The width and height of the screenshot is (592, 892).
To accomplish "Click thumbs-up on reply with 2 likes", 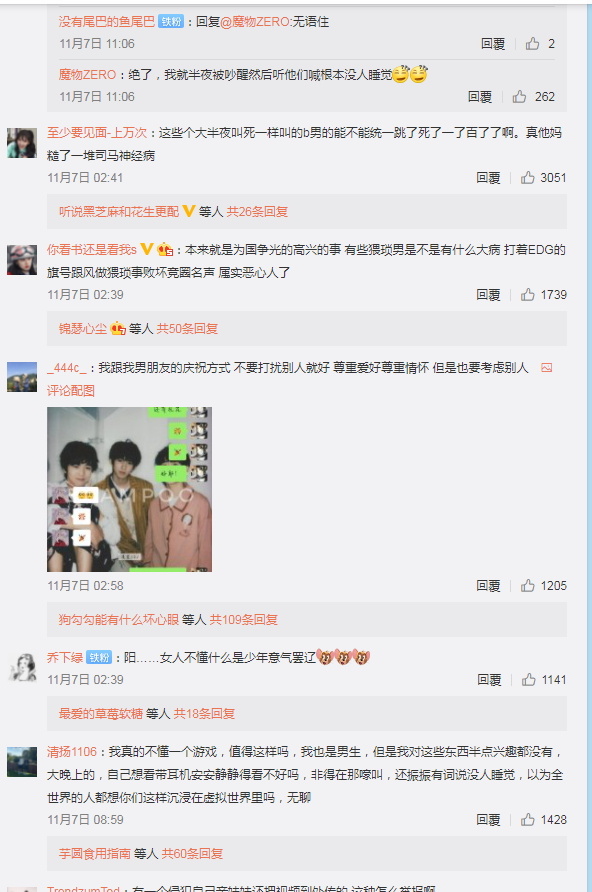I will (532, 44).
